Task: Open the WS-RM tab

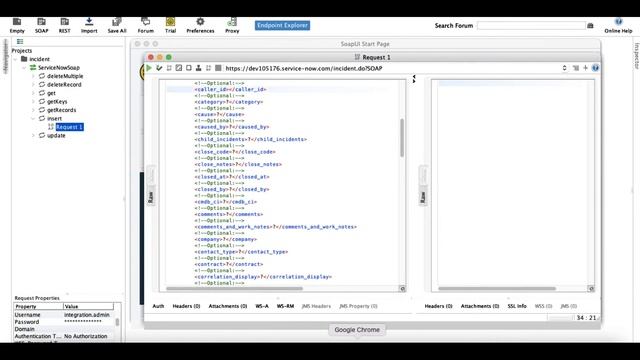Action: (x=285, y=306)
